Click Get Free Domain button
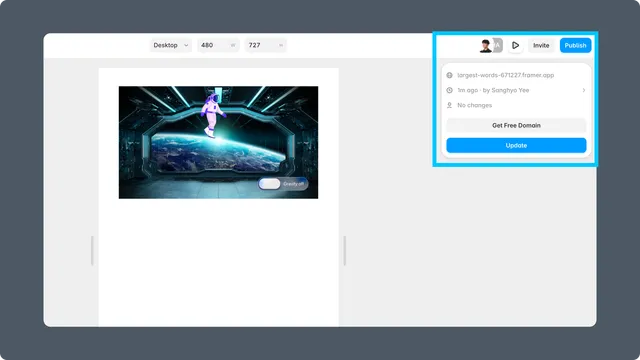Viewport: 640px width, 360px height. click(516, 125)
